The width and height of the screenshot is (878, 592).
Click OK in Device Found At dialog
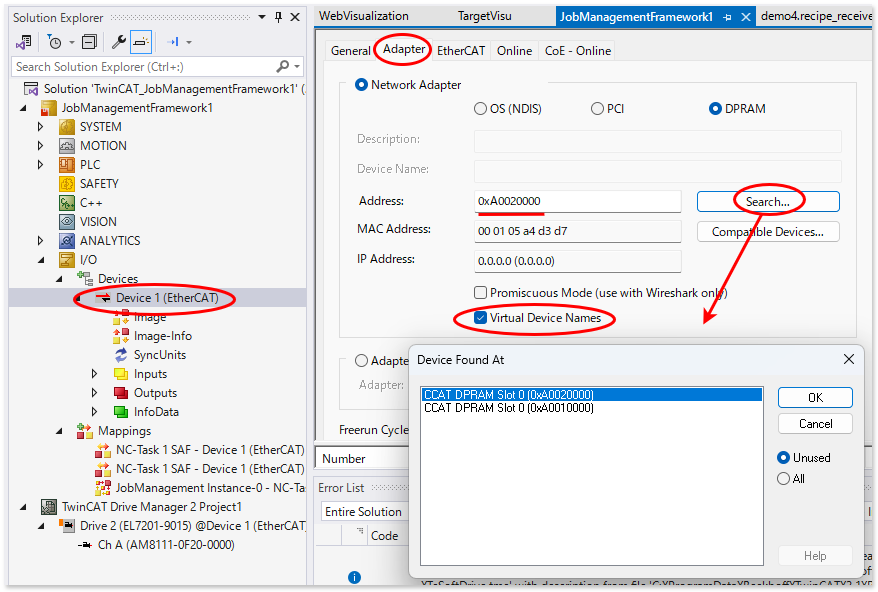pyautogui.click(x=814, y=397)
